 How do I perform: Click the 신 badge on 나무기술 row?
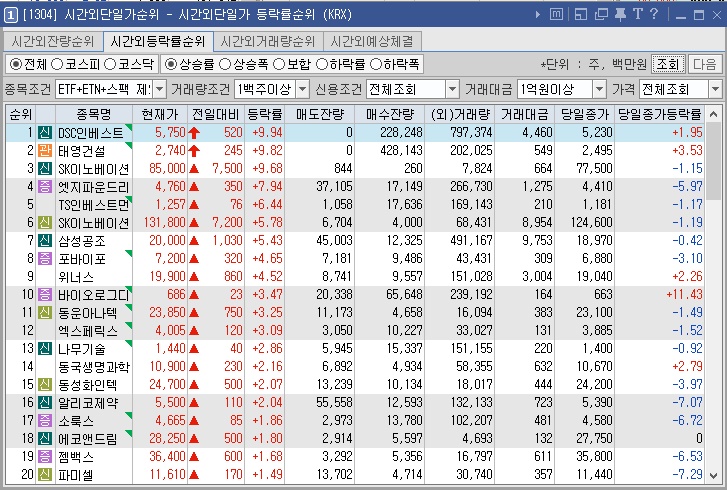(x=45, y=349)
